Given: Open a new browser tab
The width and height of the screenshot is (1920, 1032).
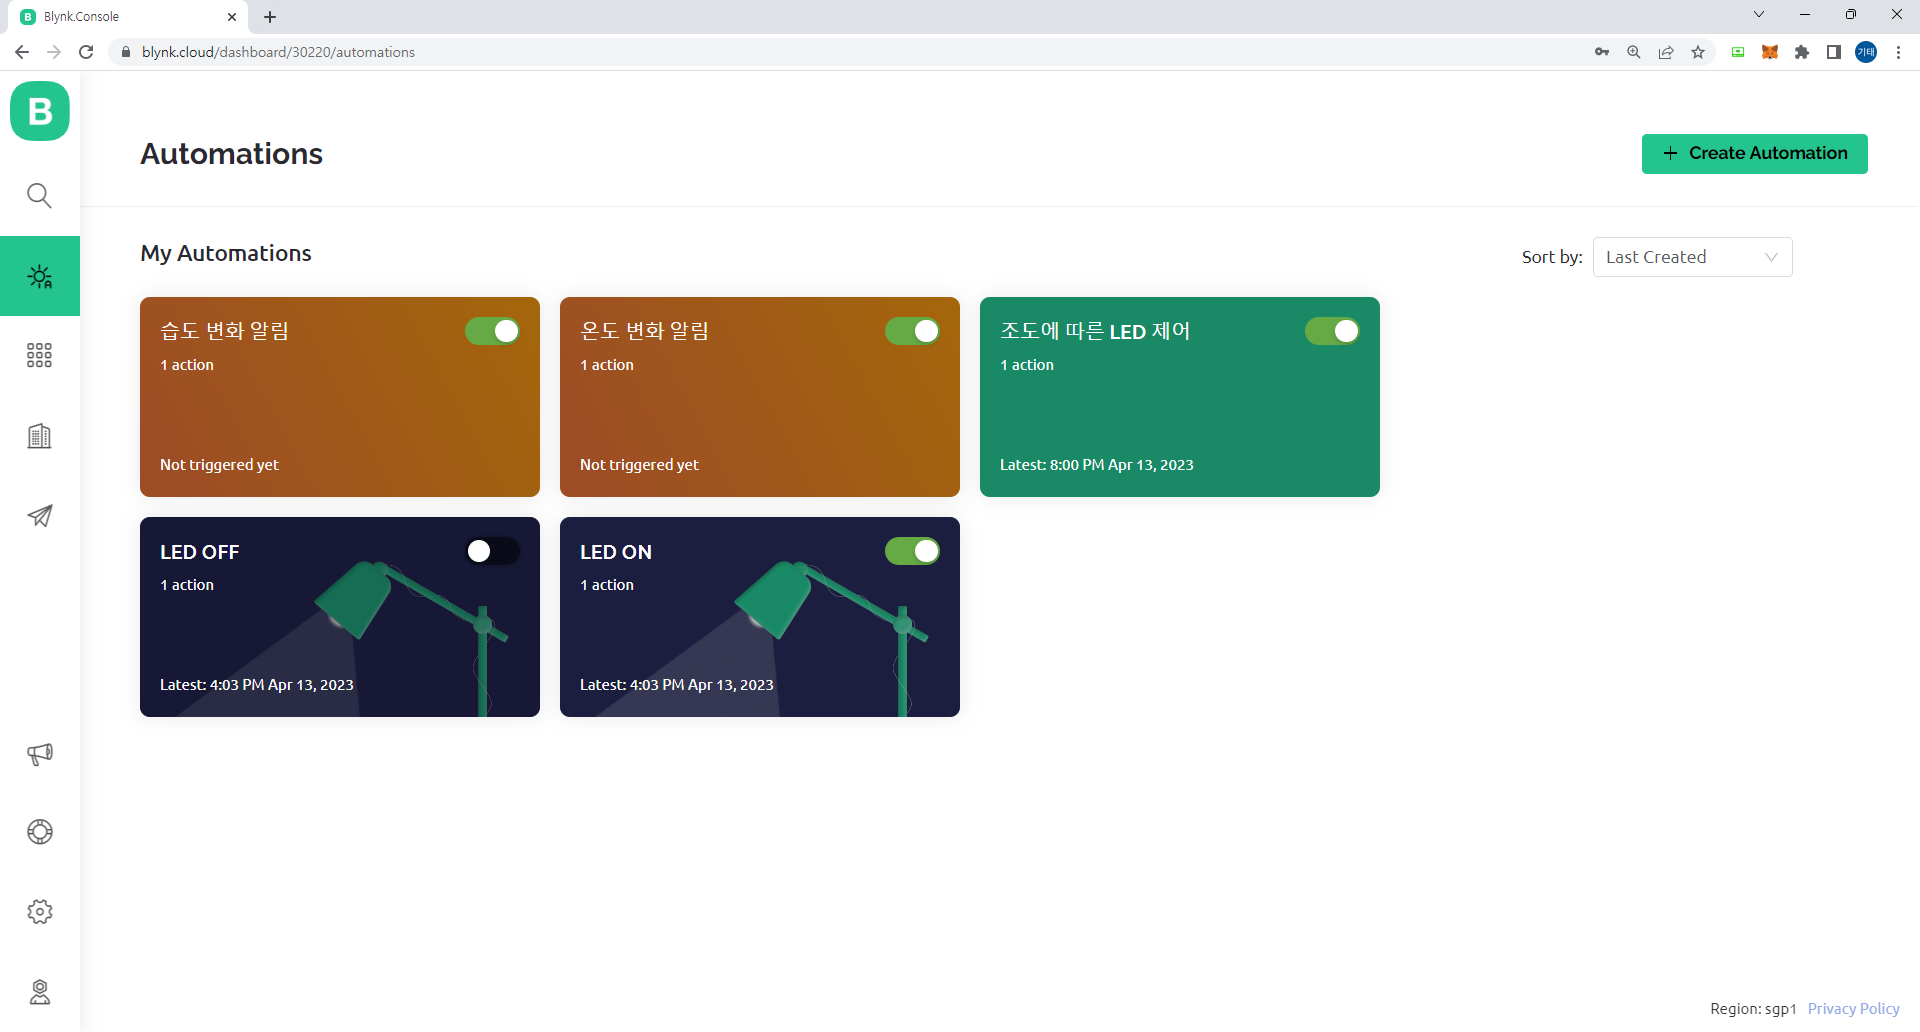Looking at the screenshot, I should (270, 17).
